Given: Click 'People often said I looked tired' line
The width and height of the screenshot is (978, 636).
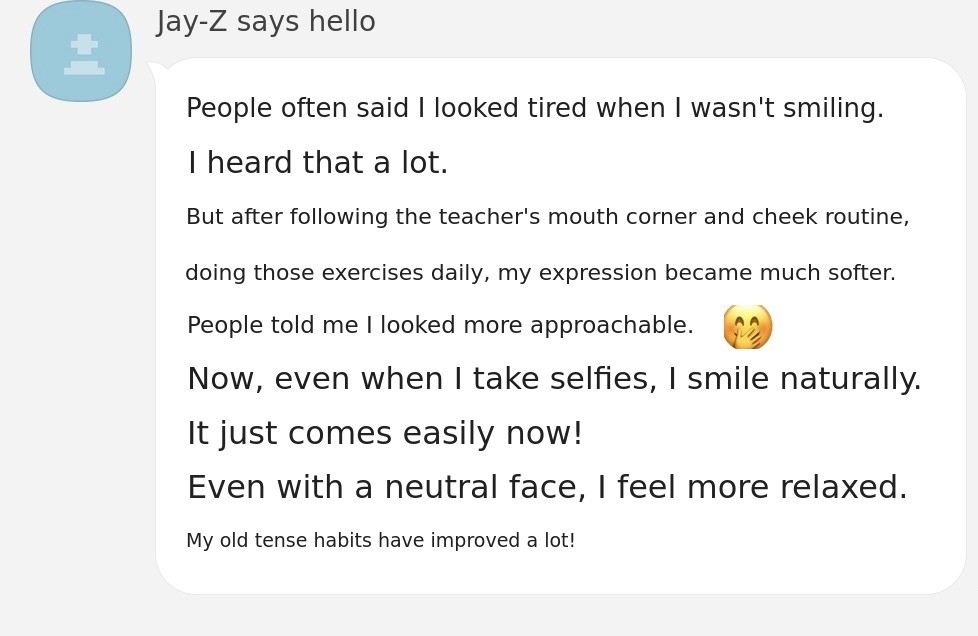Looking at the screenshot, I should click(x=534, y=109).
